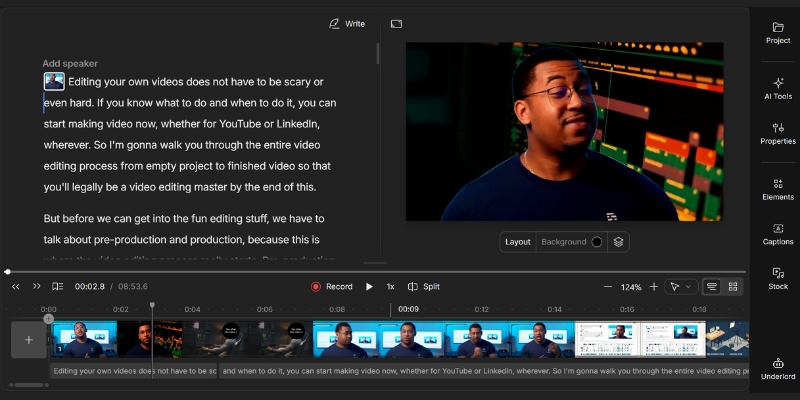Click the timeline horizontal scrollbar
This screenshot has height=400, width=800.
29,385
